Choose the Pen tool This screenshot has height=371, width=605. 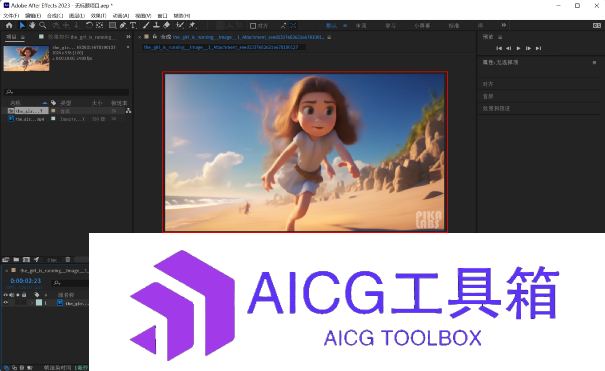(123, 25)
